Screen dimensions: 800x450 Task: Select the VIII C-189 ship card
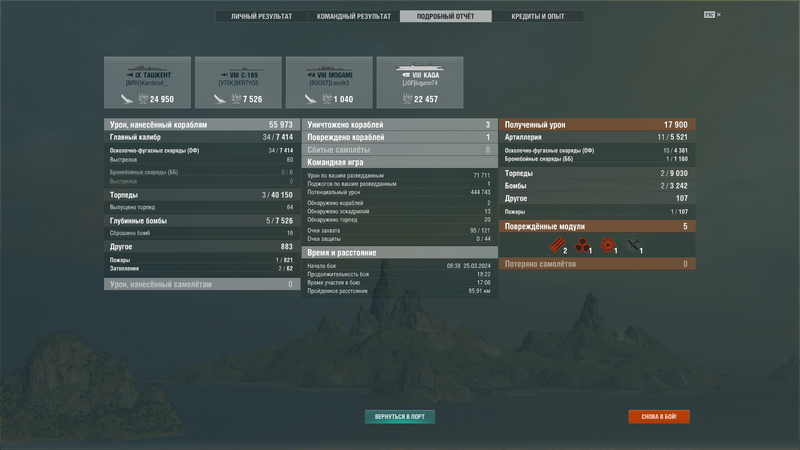[238, 82]
